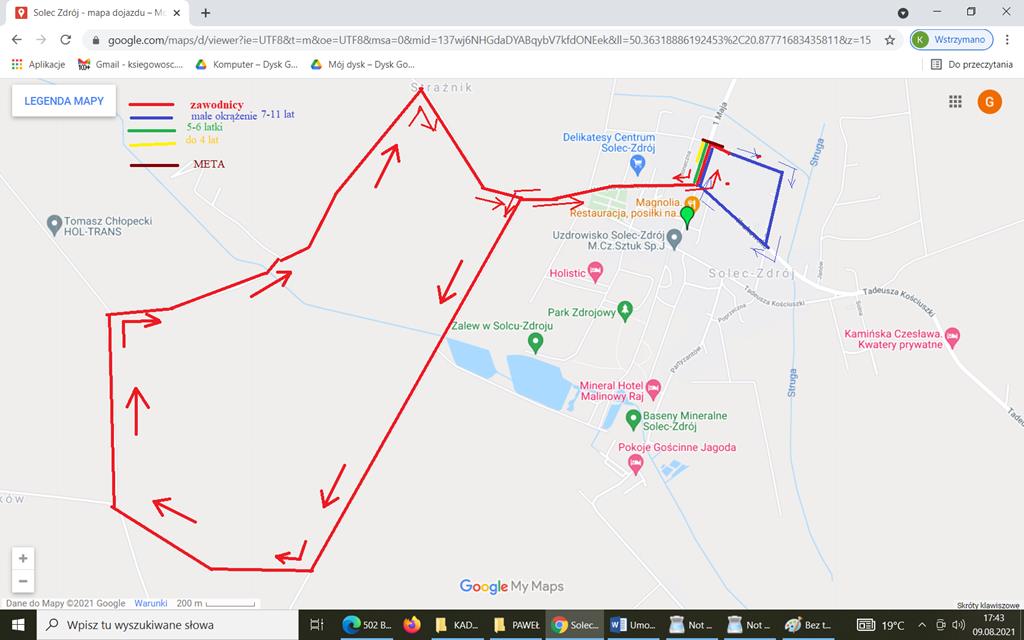
Task: Open the Wstrzymano profile menu
Action: [950, 40]
